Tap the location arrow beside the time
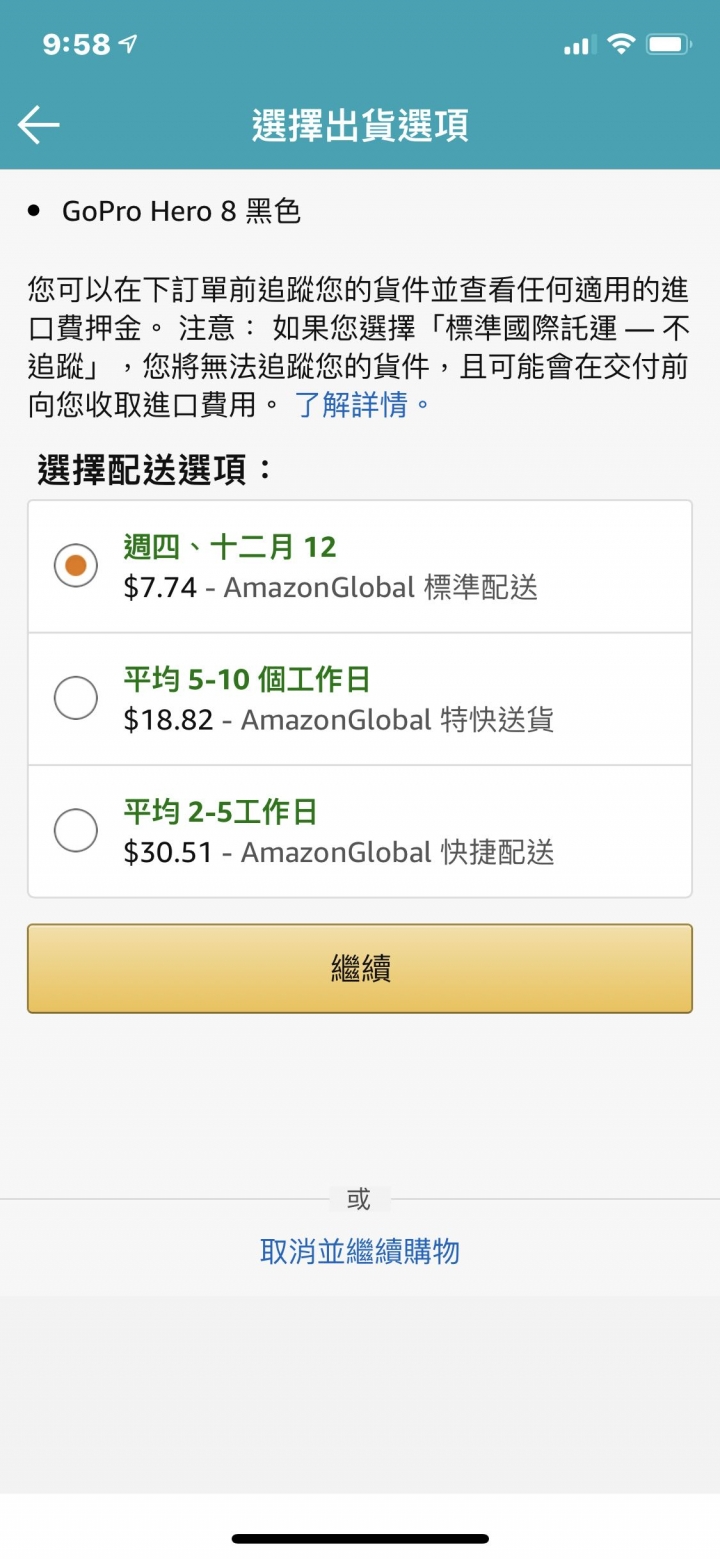720x1559 pixels. [128, 44]
